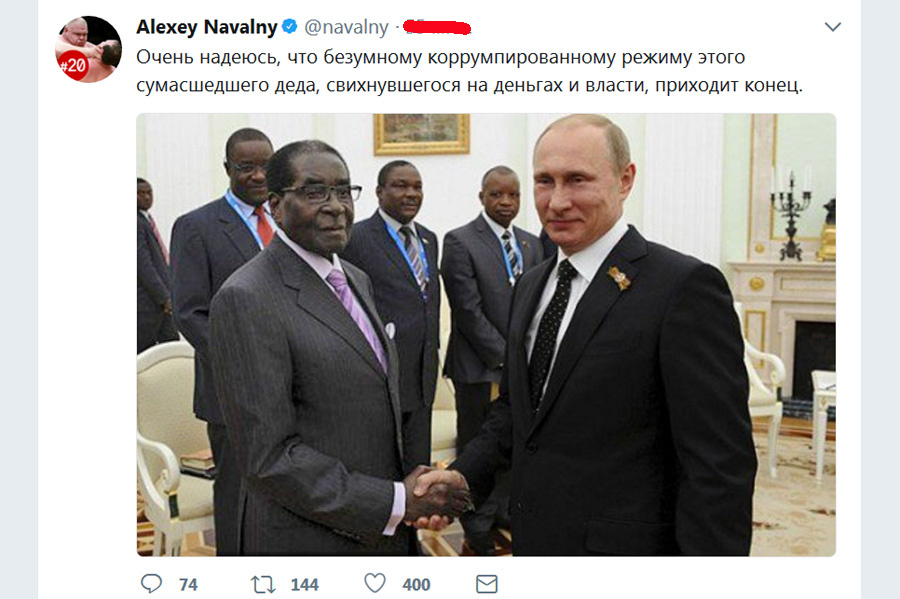Click tweet text line starting 'Очень надеюсь'
The height and width of the screenshot is (599, 900).
pyautogui.click(x=441, y=57)
